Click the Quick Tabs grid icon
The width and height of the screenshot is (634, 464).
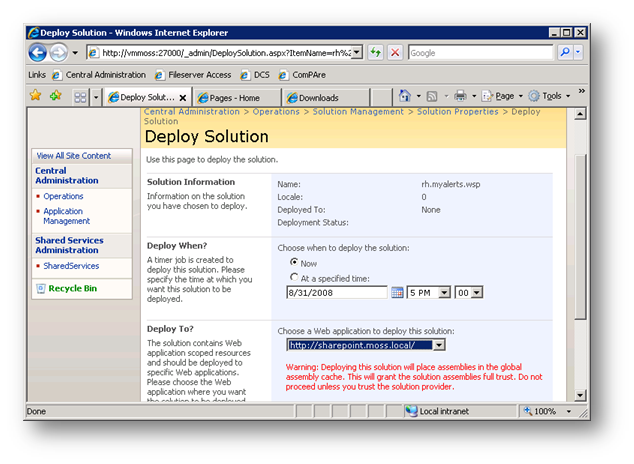(80, 97)
